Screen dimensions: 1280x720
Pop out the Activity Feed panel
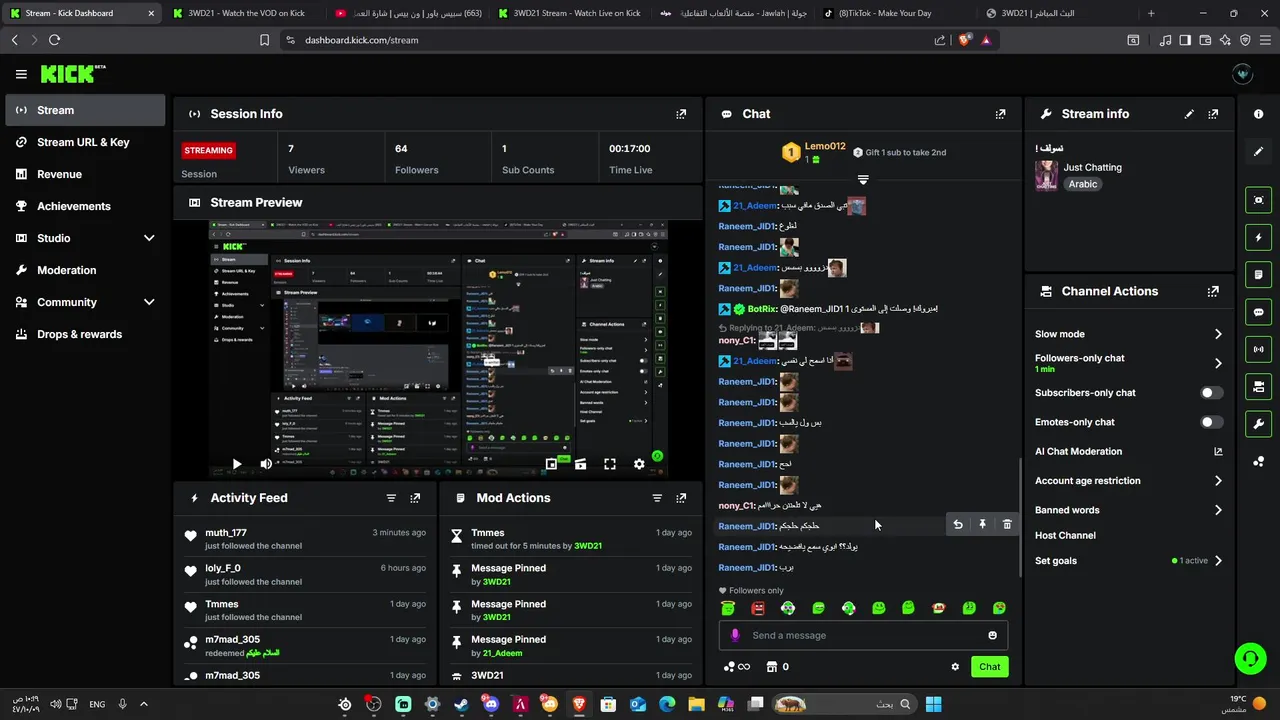(x=415, y=498)
